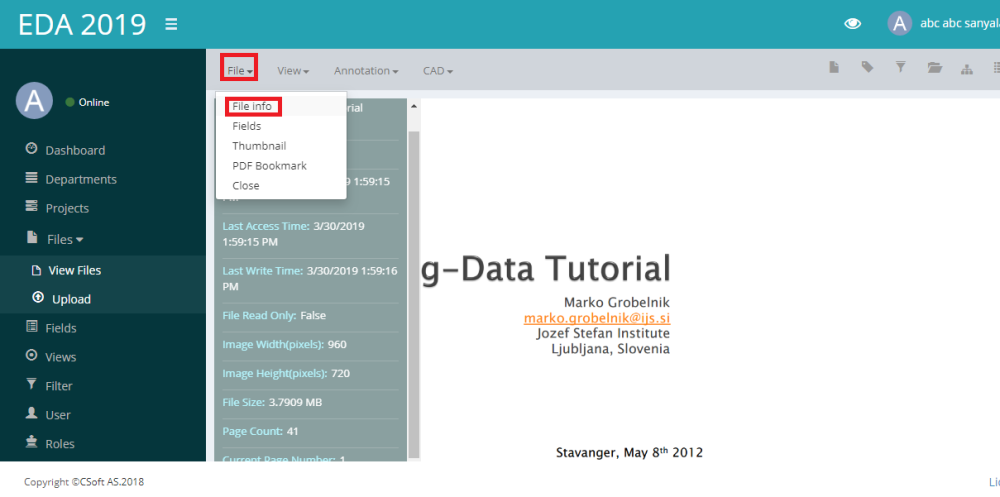Screen dimensions: 1000x497
Task: Open the View dropdown menu
Action: 293,71
